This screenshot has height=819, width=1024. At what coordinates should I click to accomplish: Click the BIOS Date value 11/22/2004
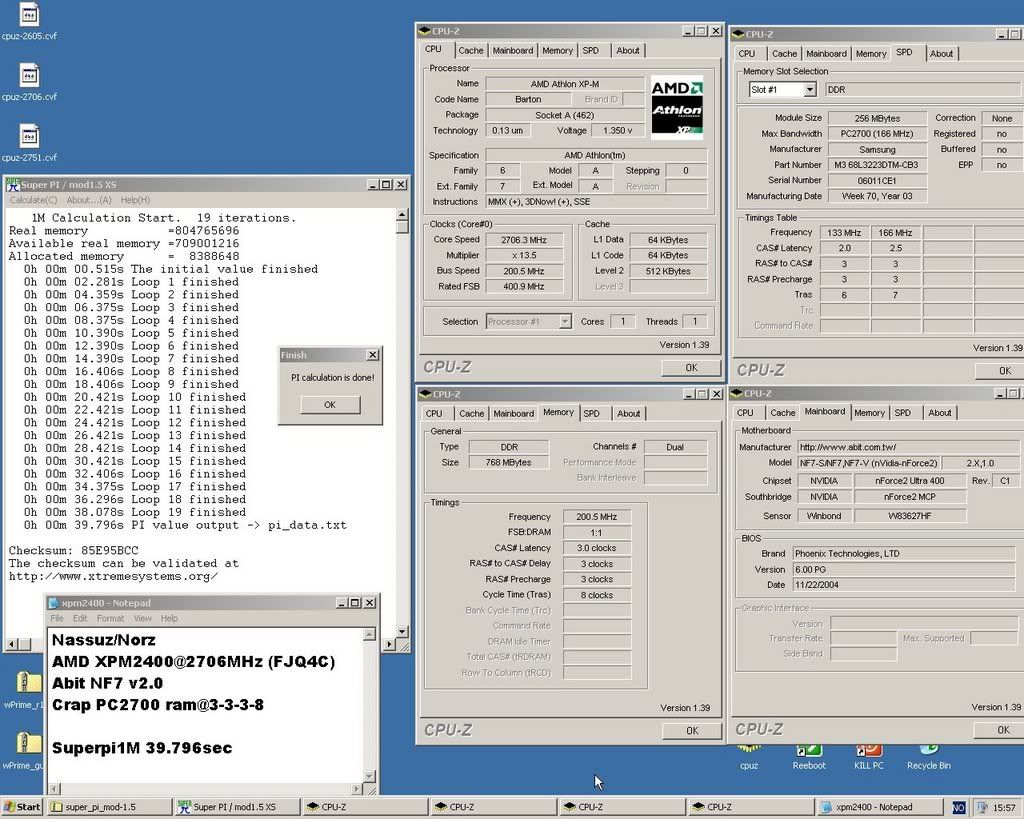click(x=904, y=585)
